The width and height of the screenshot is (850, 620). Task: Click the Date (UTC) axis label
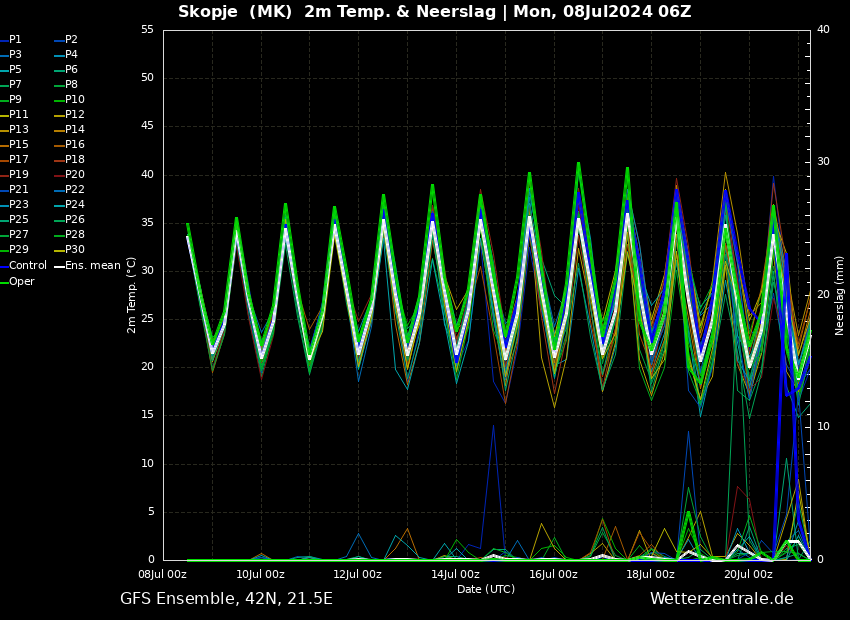point(486,589)
